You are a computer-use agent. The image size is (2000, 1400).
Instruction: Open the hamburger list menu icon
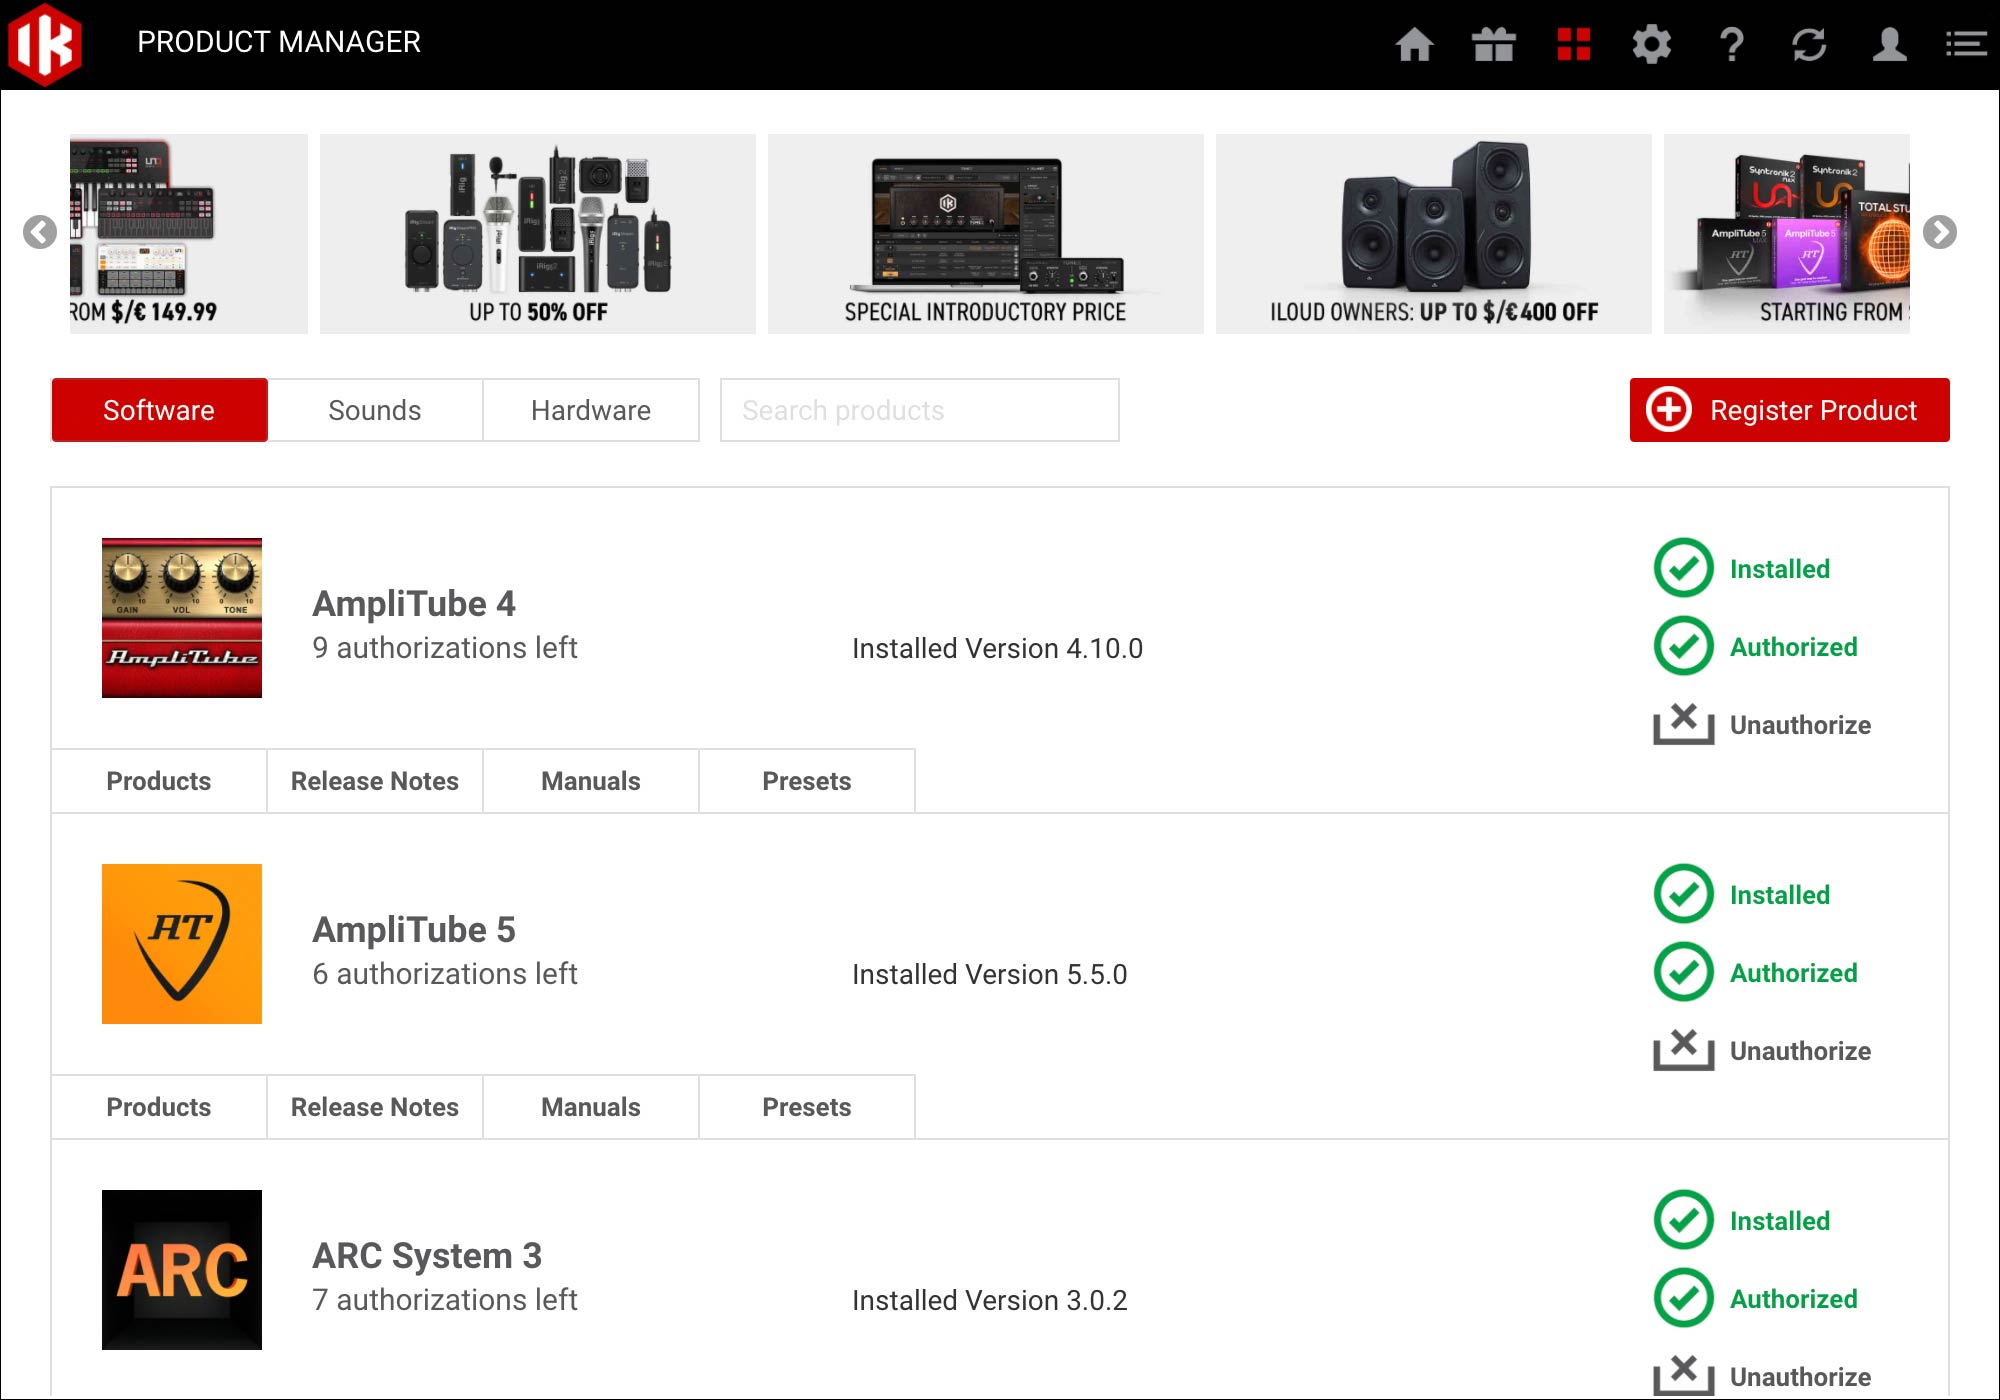(1965, 45)
